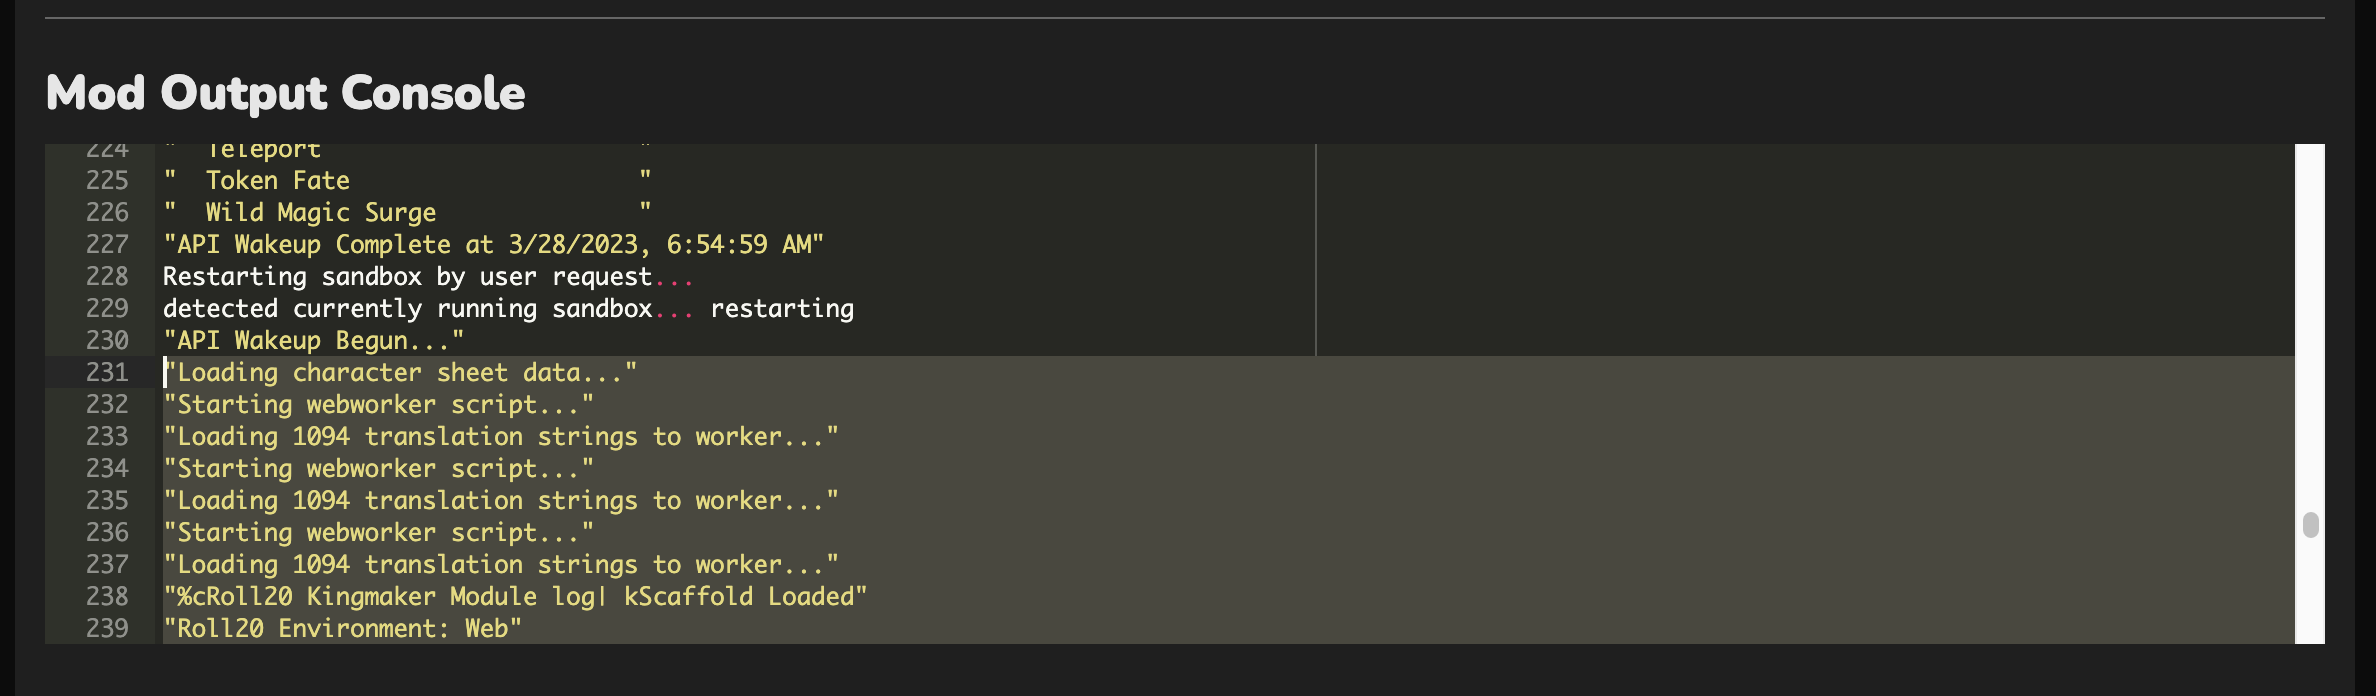Screen dimensions: 2376x696
Task: Click the text on console line 237
Action: [x=501, y=564]
